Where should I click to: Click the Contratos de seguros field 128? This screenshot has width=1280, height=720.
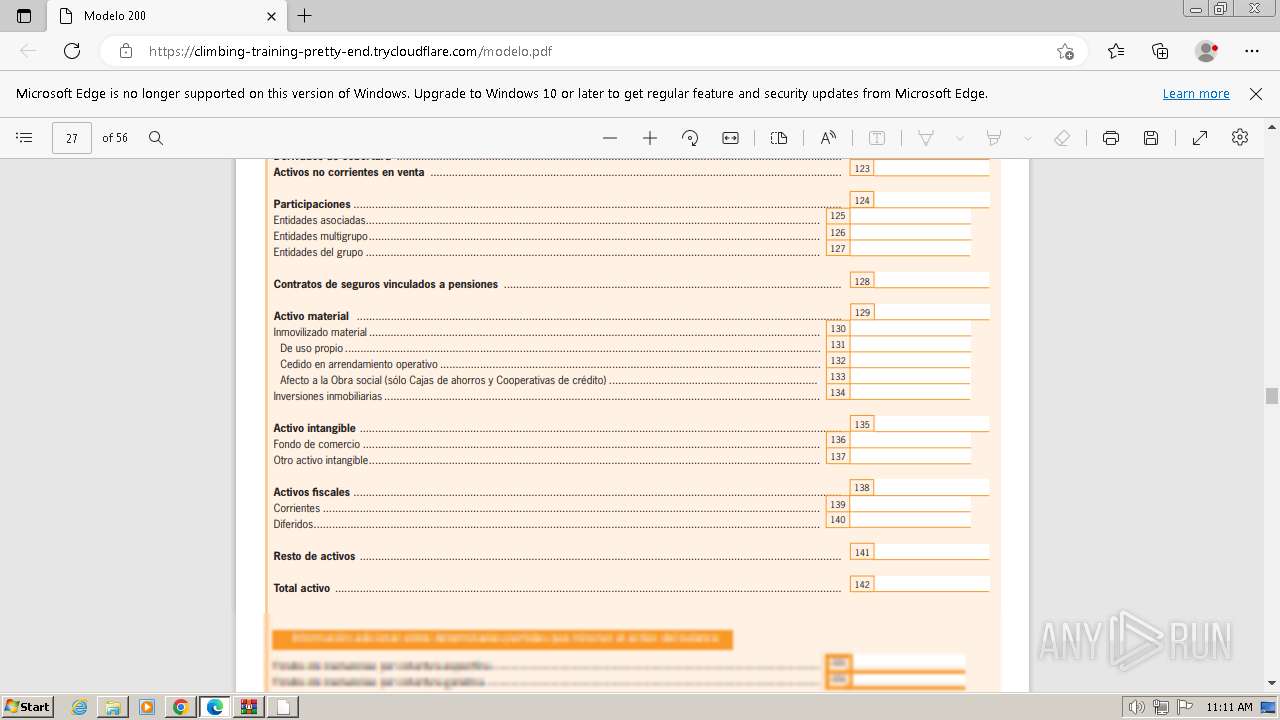pos(931,280)
